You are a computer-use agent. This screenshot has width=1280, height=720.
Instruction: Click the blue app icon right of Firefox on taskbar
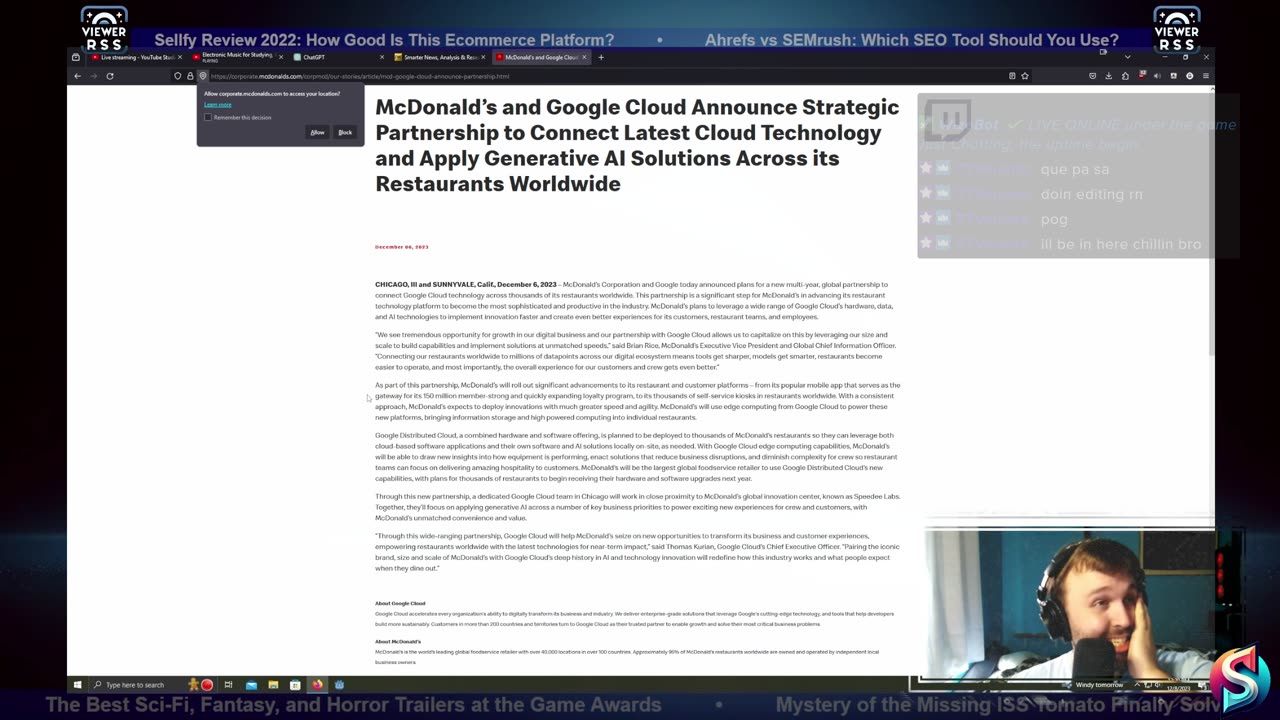[339, 685]
